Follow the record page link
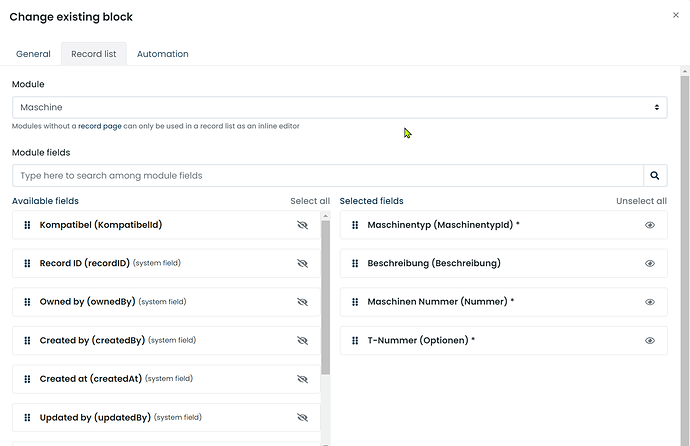This screenshot has width=690, height=446. 100,126
